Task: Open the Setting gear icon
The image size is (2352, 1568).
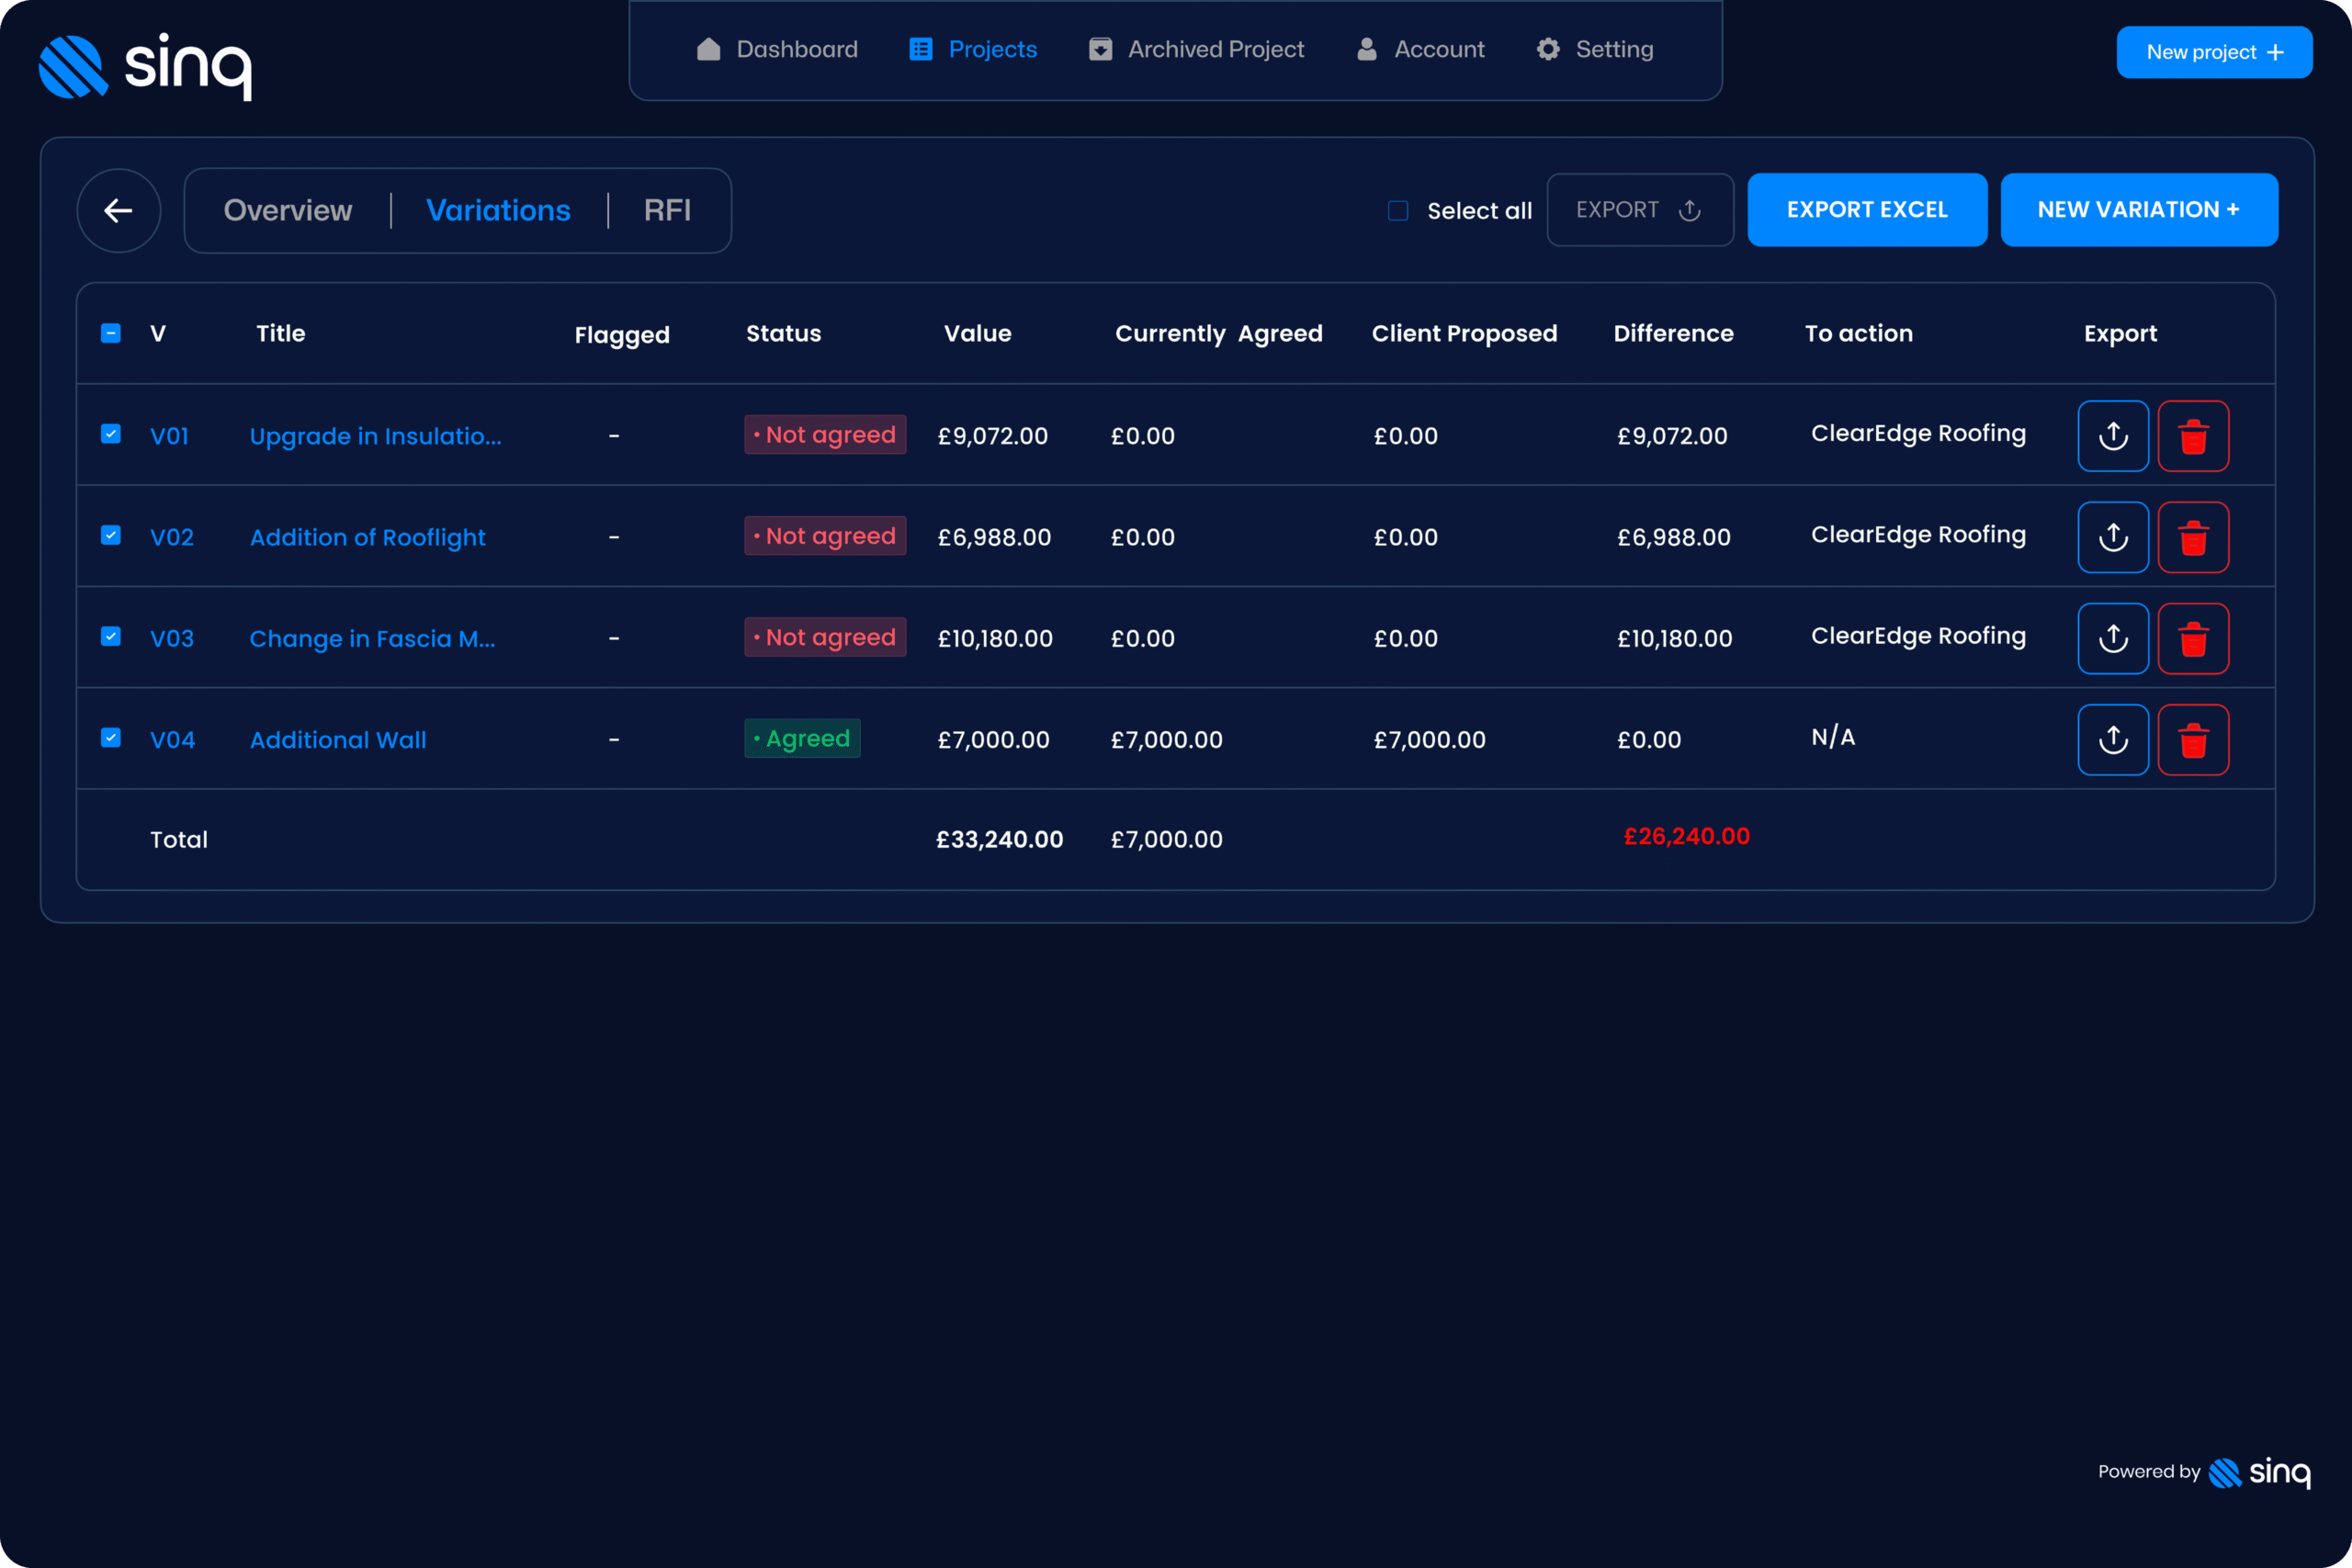Action: tap(1547, 48)
